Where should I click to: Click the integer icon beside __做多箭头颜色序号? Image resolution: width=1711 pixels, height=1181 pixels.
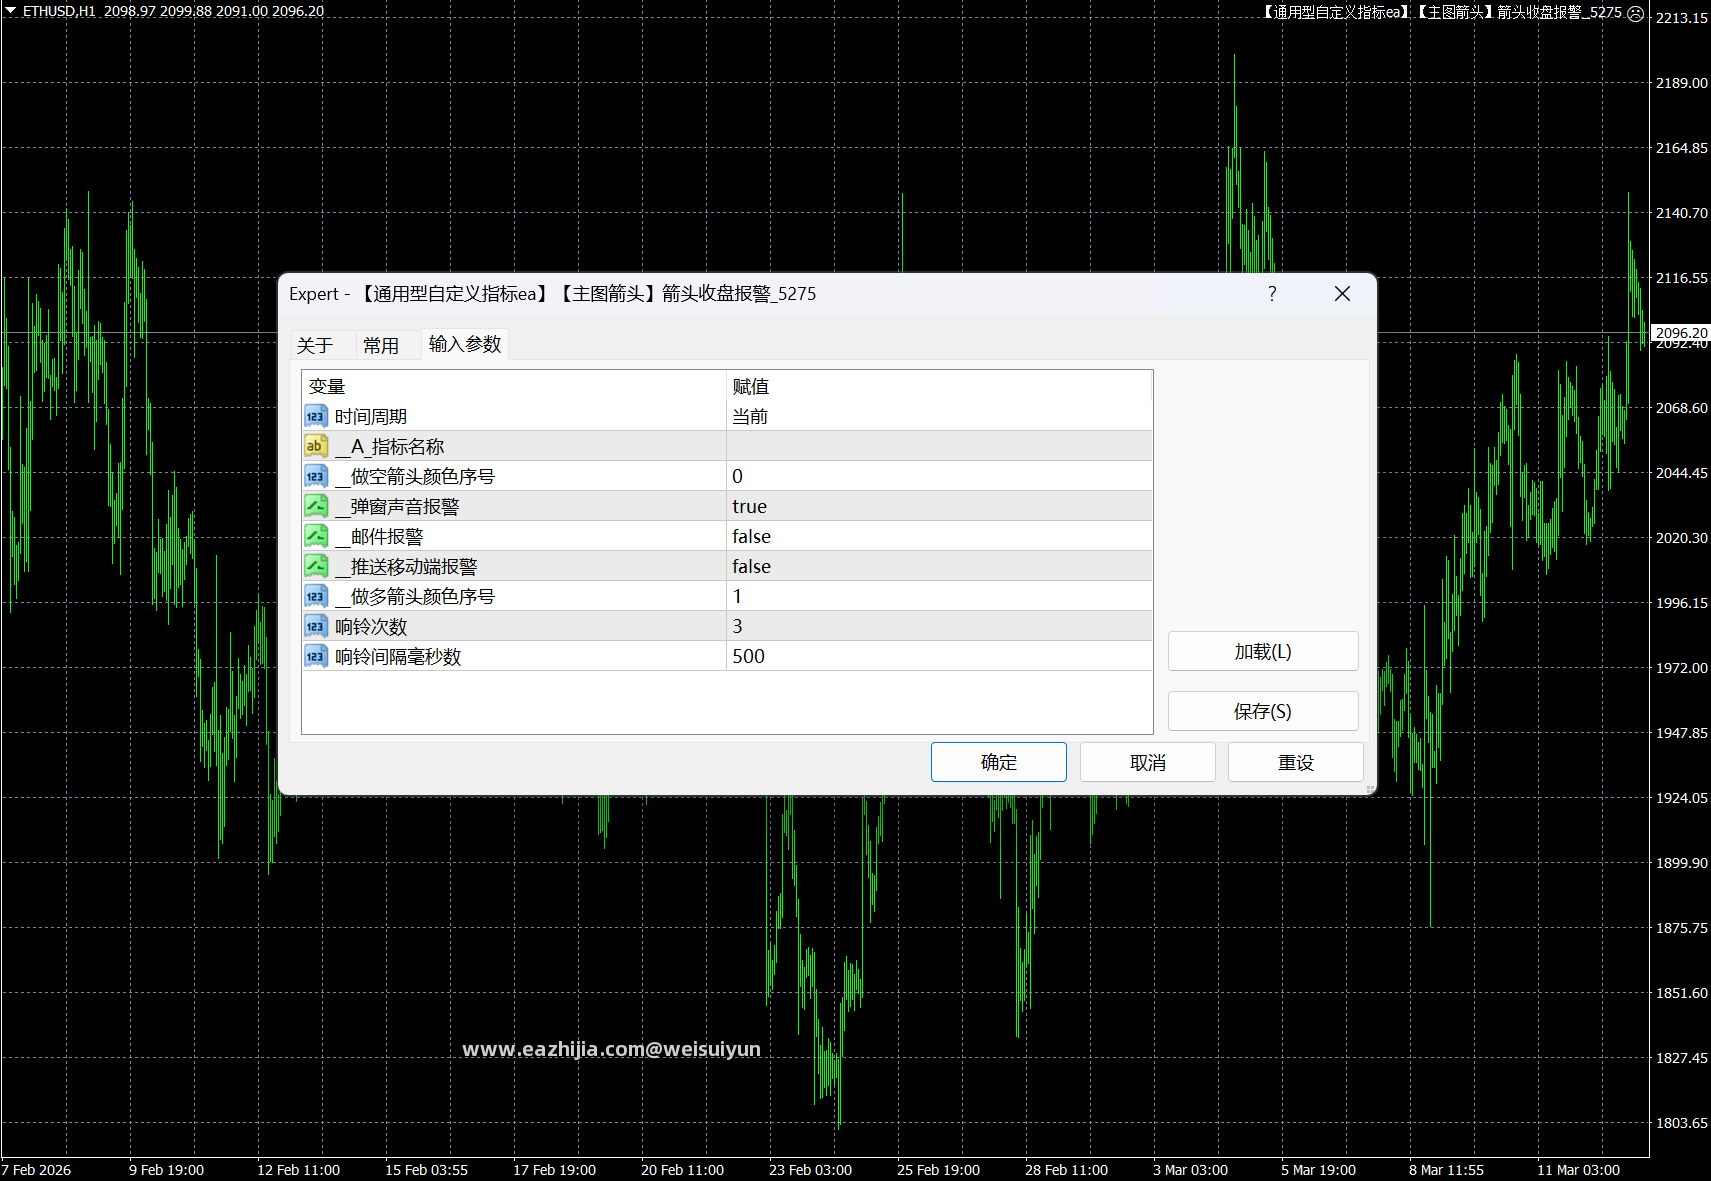pos(316,596)
